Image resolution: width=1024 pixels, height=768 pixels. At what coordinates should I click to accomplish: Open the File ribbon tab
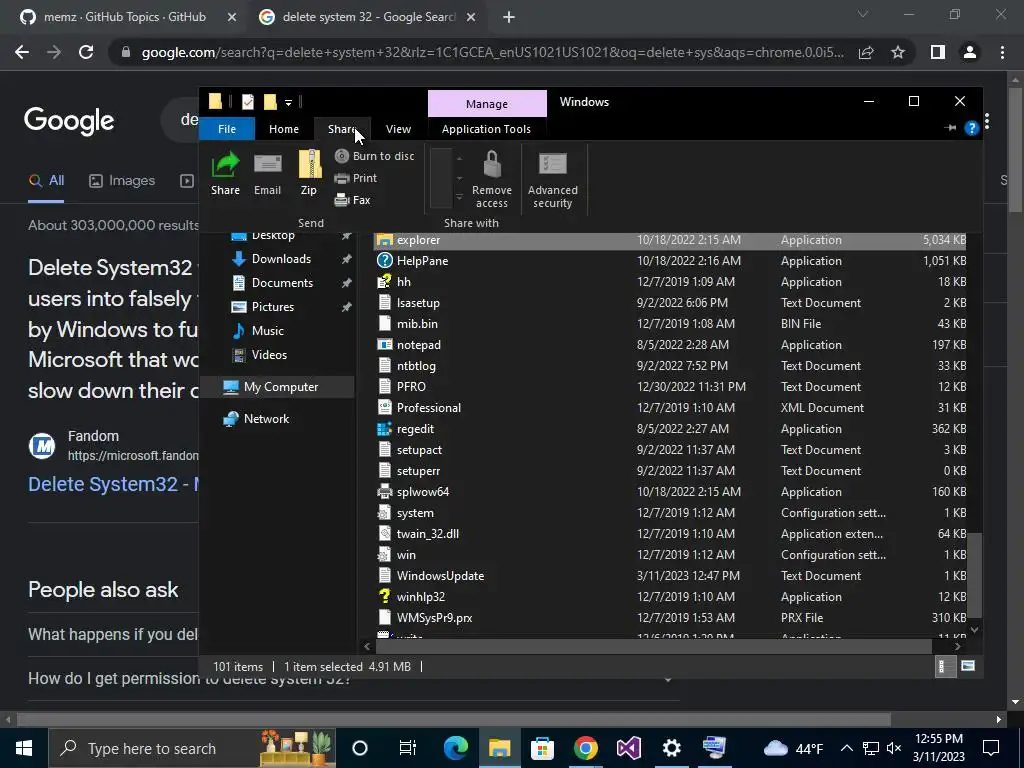tap(227, 129)
